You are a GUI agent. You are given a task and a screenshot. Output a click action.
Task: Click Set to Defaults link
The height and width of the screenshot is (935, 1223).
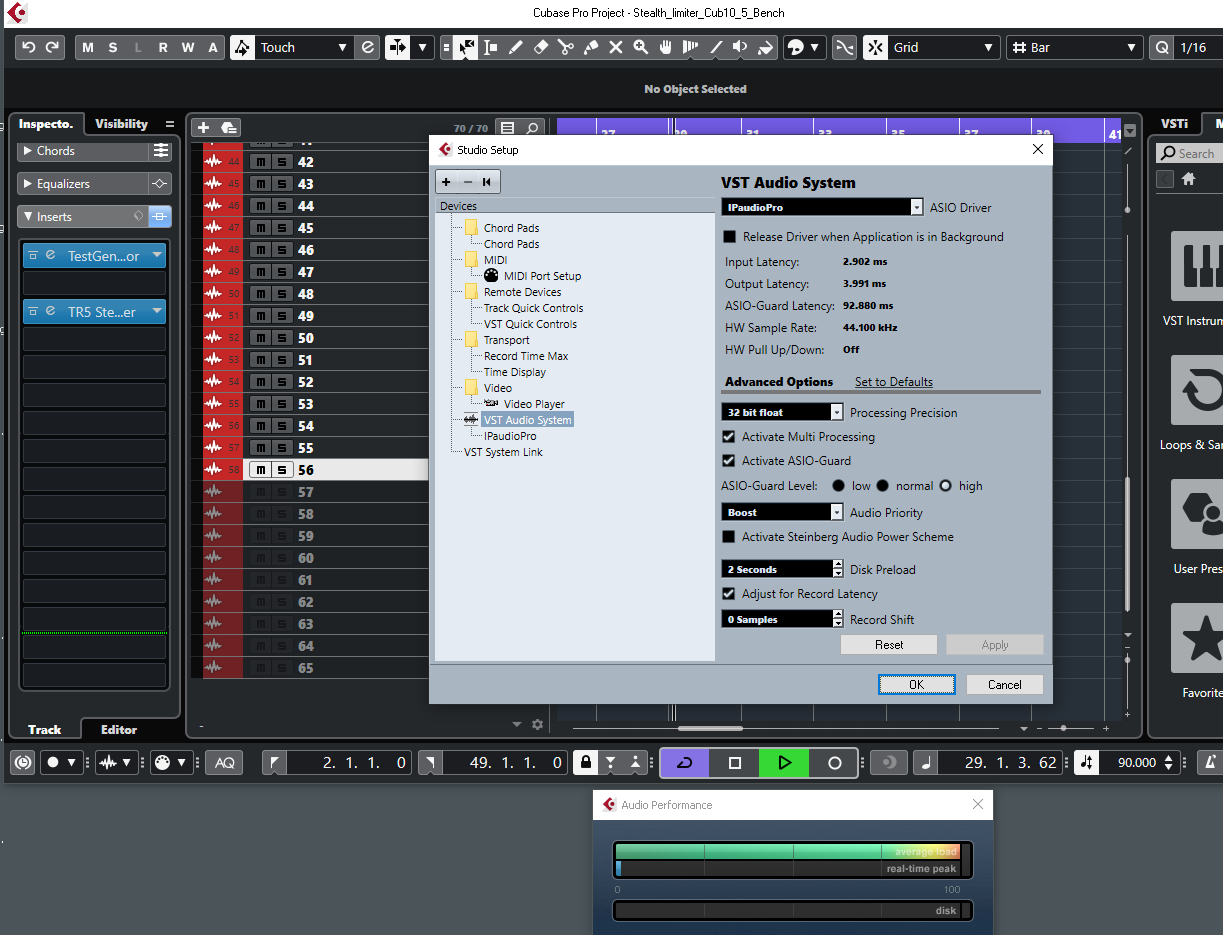(x=894, y=382)
